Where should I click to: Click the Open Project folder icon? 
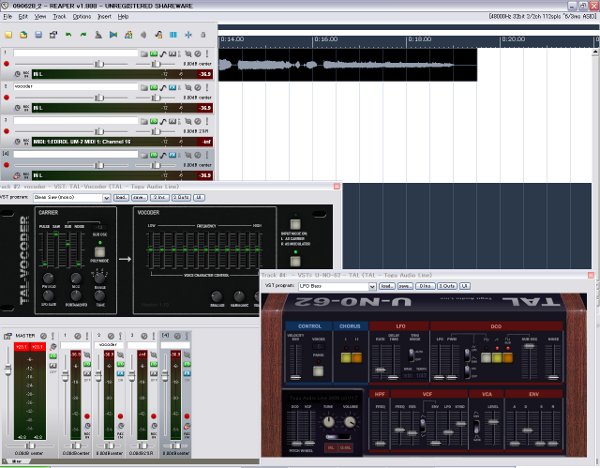(23, 35)
